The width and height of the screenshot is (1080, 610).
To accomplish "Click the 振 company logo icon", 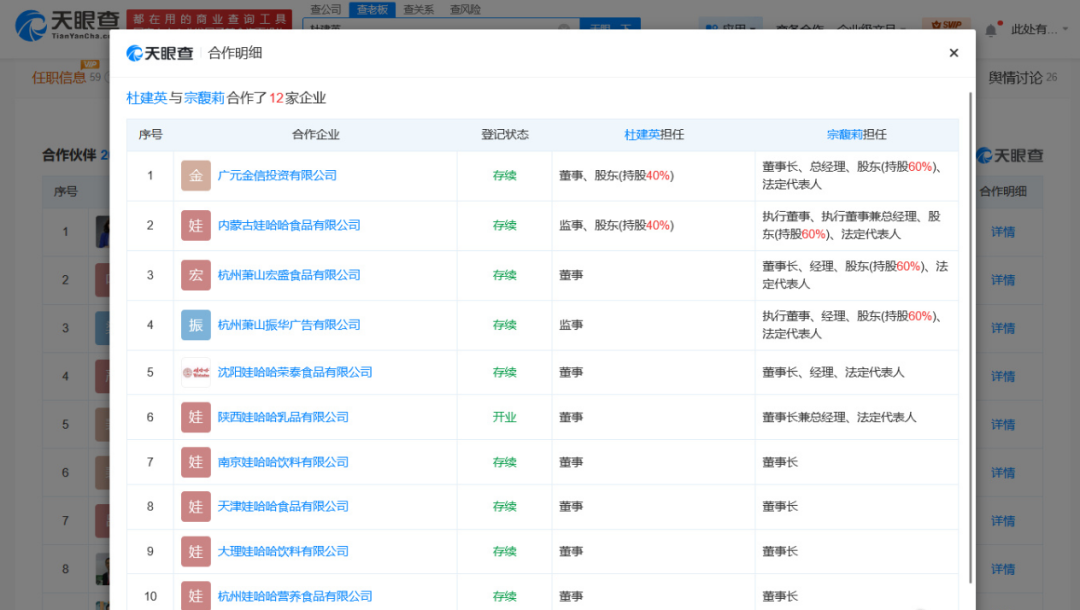I will pyautogui.click(x=196, y=325).
